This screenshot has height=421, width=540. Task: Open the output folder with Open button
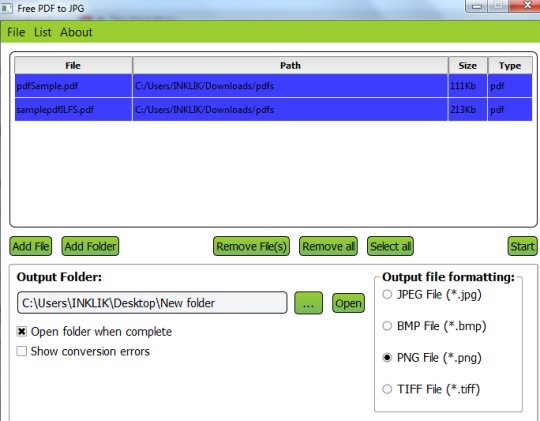[348, 303]
